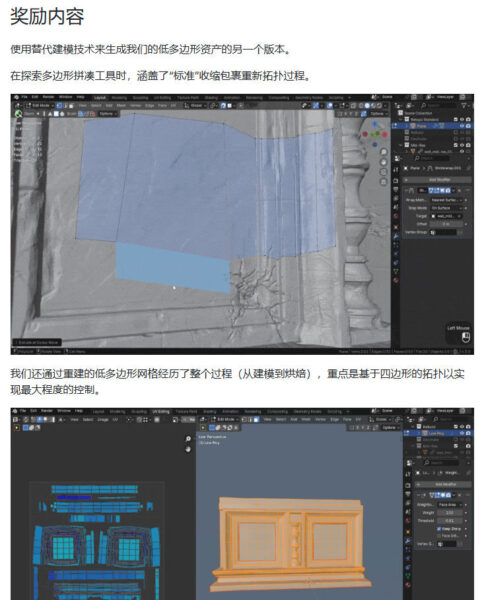Open Object Data tab in upper properties editor
The image size is (484, 600).
396,271
